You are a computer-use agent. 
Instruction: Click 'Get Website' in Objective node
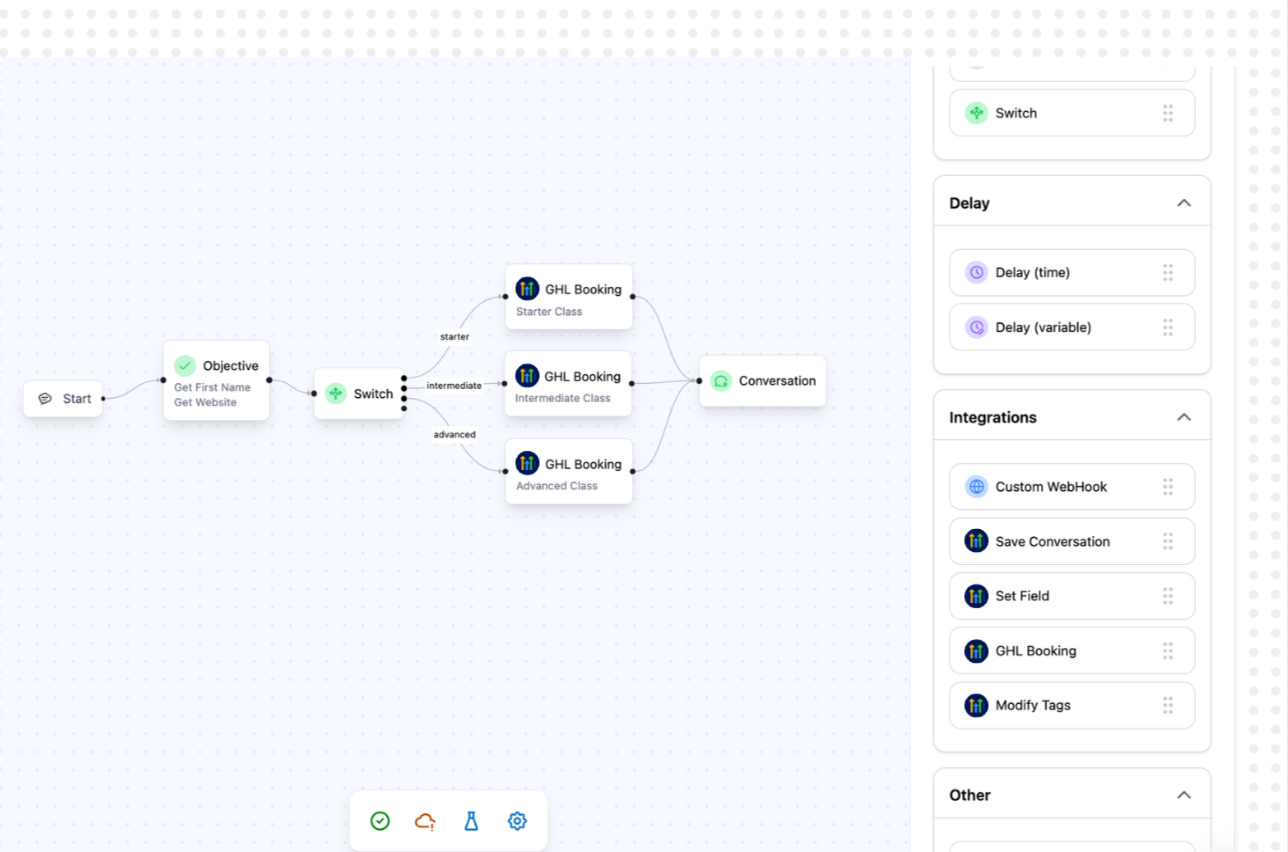pyautogui.click(x=205, y=402)
